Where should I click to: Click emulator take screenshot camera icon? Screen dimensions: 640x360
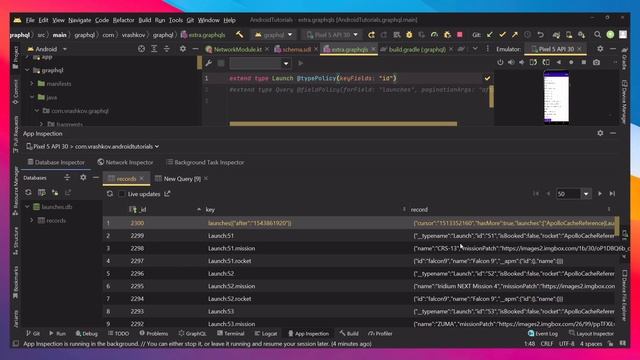596,62
